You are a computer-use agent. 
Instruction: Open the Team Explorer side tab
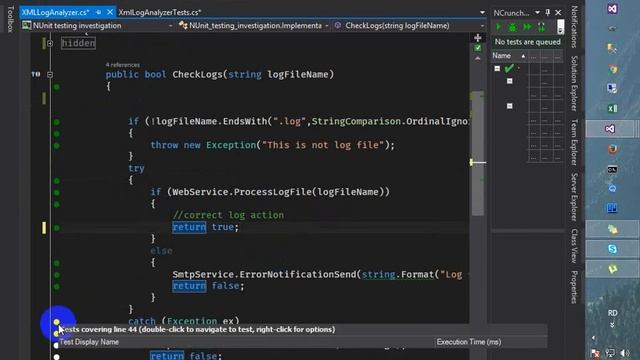[x=574, y=142]
